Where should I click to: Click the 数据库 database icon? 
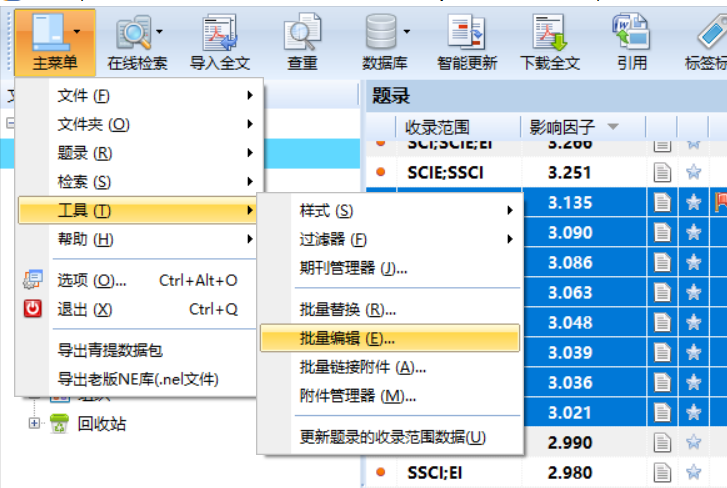point(381,32)
